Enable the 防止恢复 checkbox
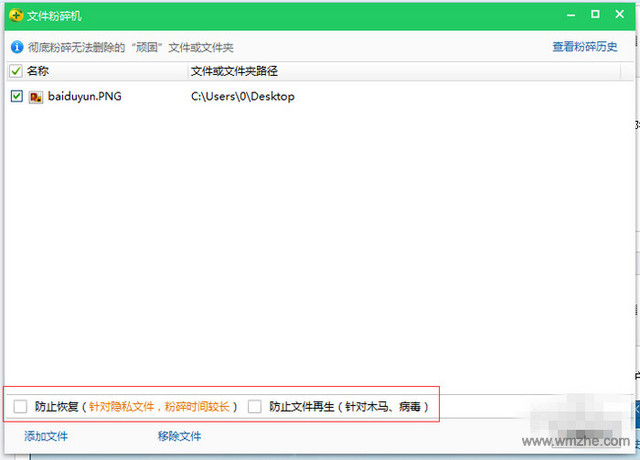The width and height of the screenshot is (640, 460). coord(20,406)
